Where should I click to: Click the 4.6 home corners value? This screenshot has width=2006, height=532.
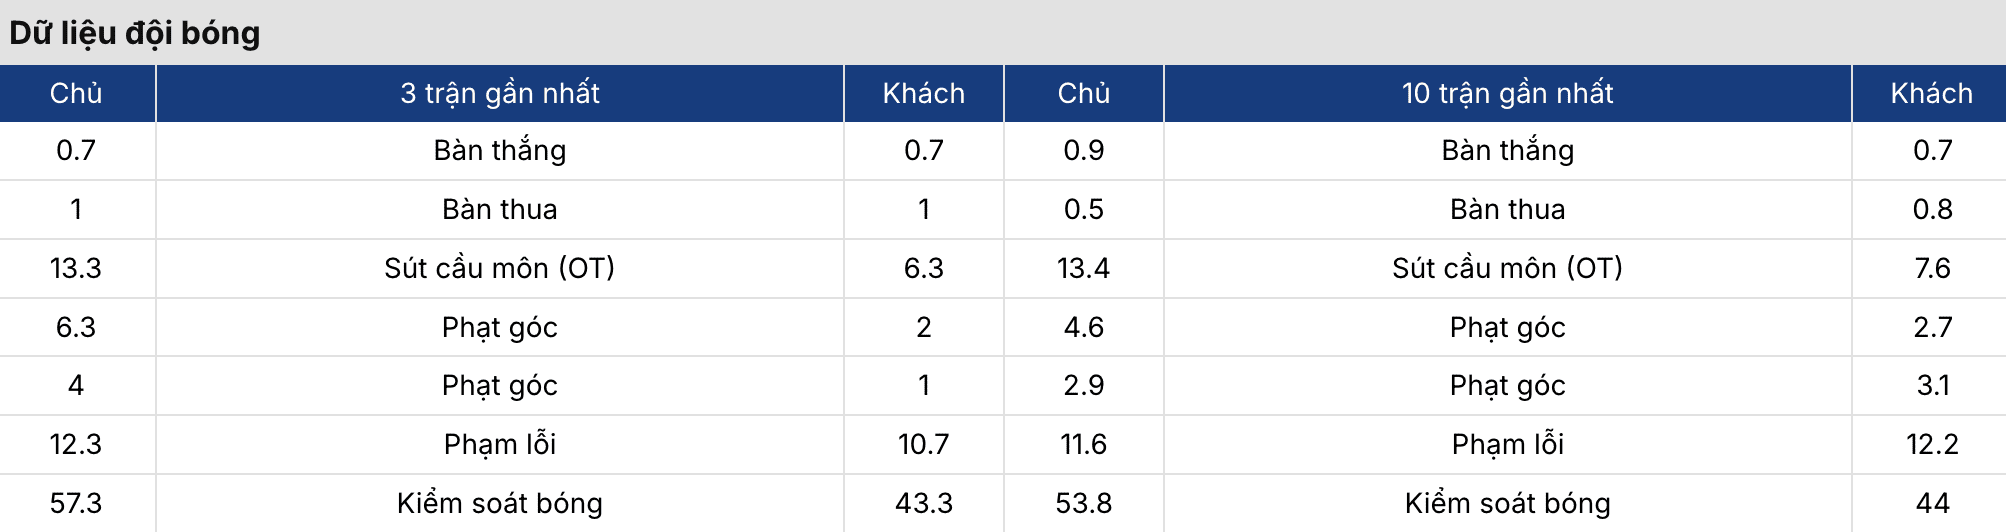[1083, 327]
